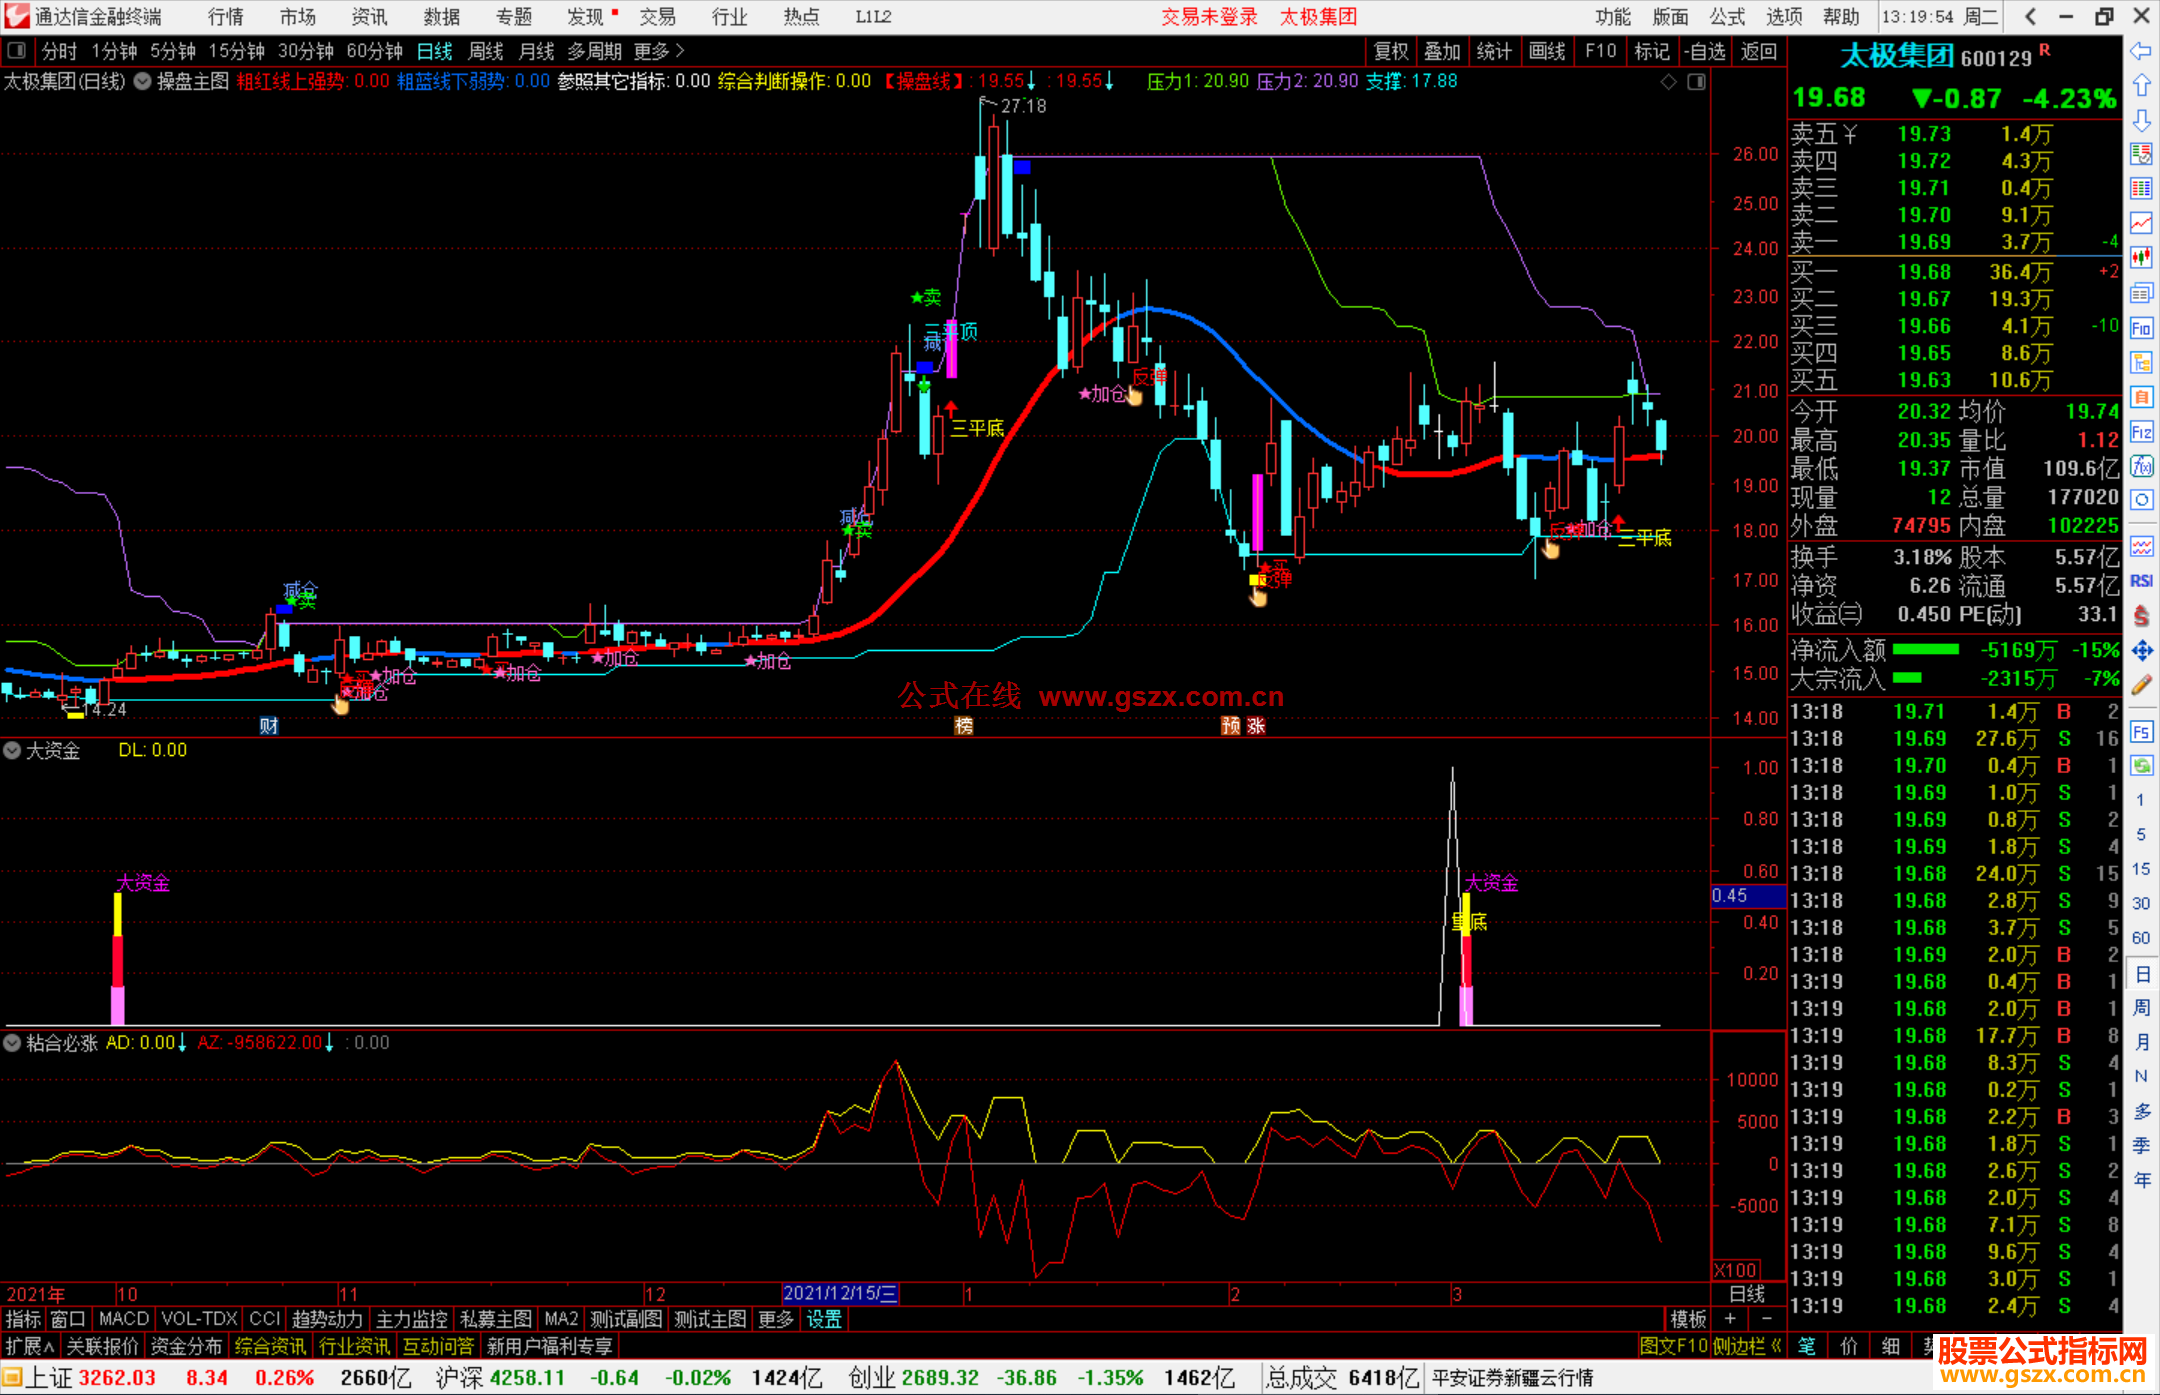Click the green refresh icon in right toolbar
The image size is (2160, 1395).
point(2141,766)
